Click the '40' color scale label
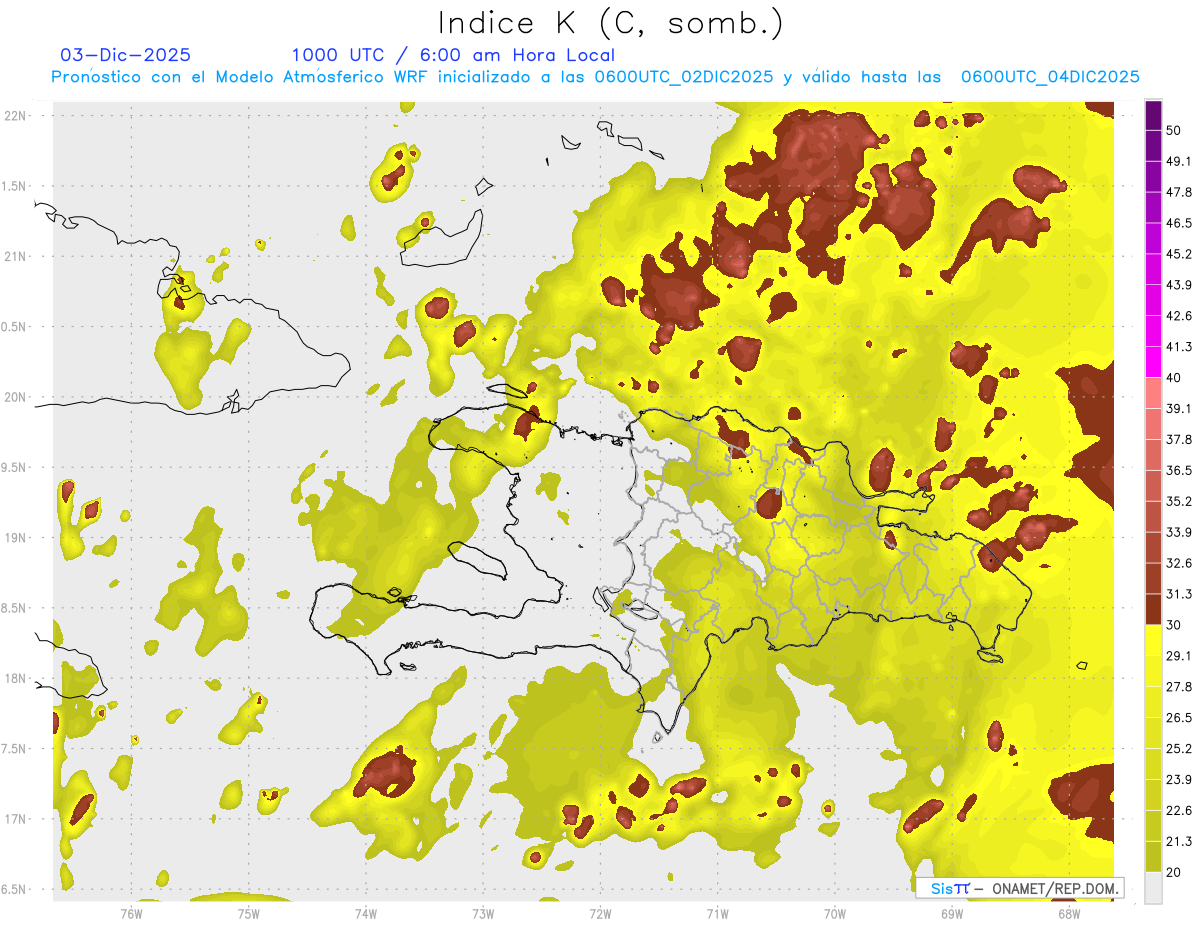Screen dimensions: 1200x927 tap(1174, 378)
